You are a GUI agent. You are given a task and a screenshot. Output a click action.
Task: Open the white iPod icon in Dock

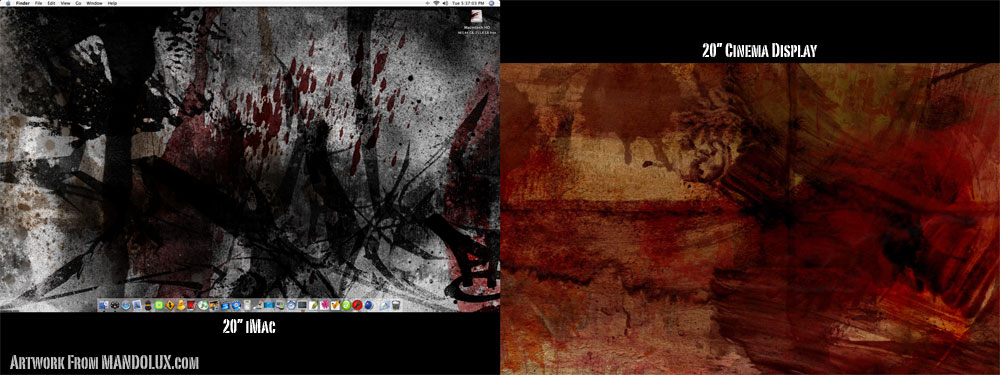point(247,305)
